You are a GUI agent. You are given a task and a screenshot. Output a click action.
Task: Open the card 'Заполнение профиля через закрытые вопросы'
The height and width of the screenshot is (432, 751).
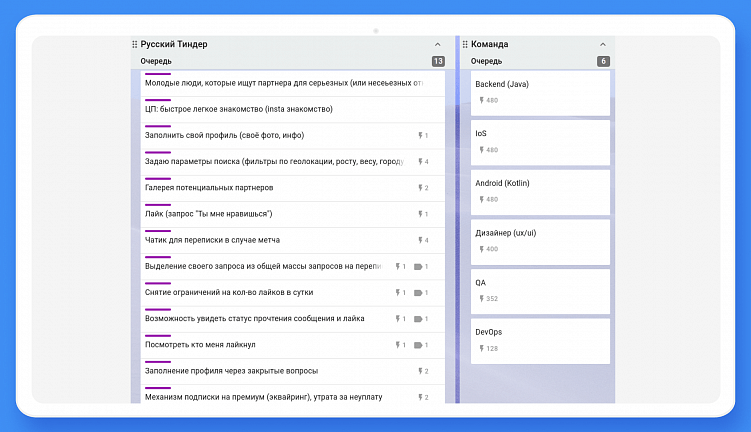(293, 371)
